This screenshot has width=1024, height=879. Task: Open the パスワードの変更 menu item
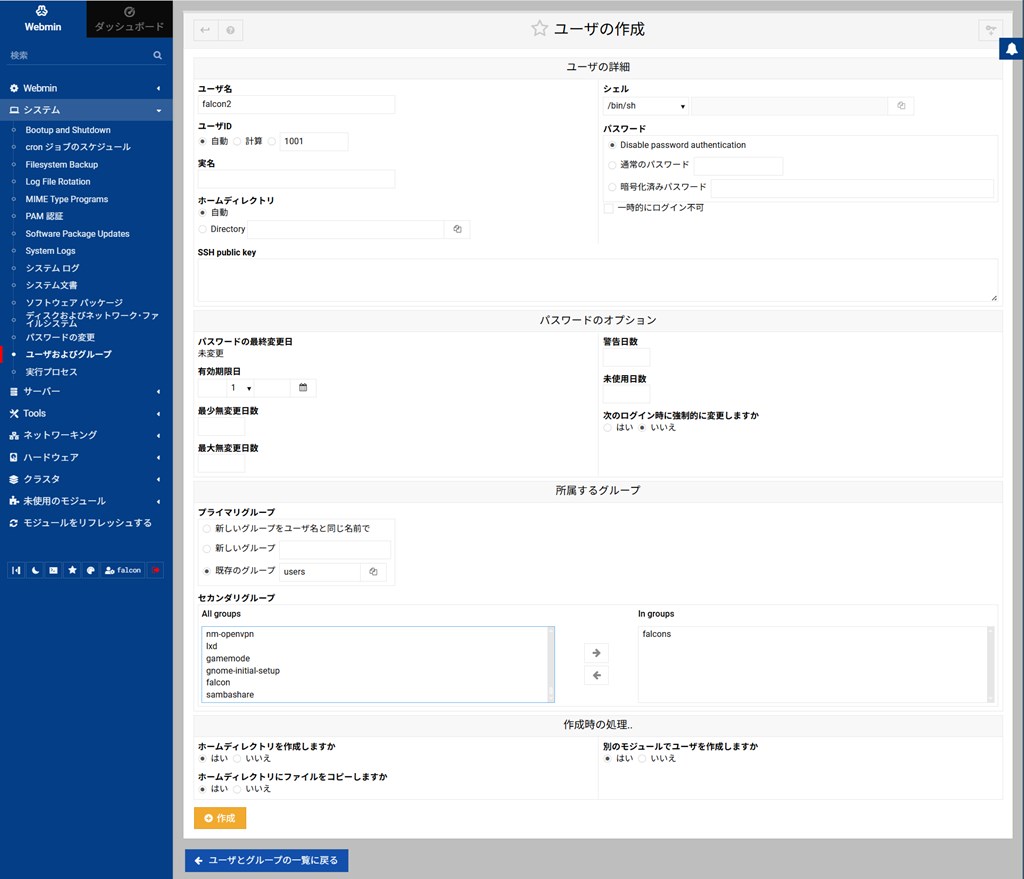click(60, 337)
